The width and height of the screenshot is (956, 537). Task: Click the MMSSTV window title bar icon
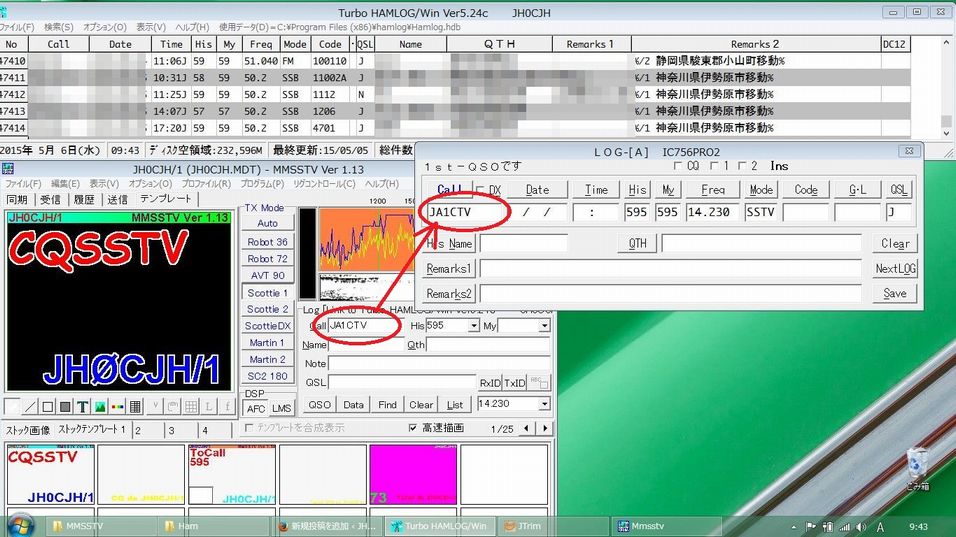[7, 169]
